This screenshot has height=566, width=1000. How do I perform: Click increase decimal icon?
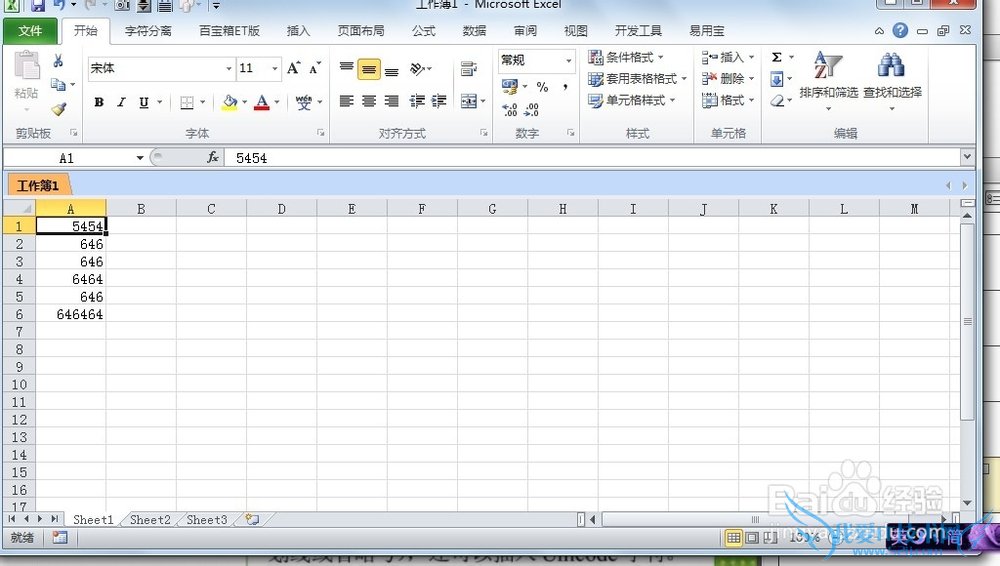(x=510, y=110)
